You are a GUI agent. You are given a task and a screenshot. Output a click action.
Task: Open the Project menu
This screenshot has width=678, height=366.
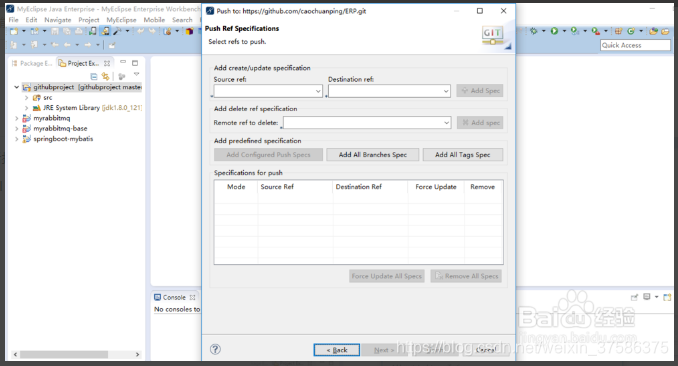89,20
